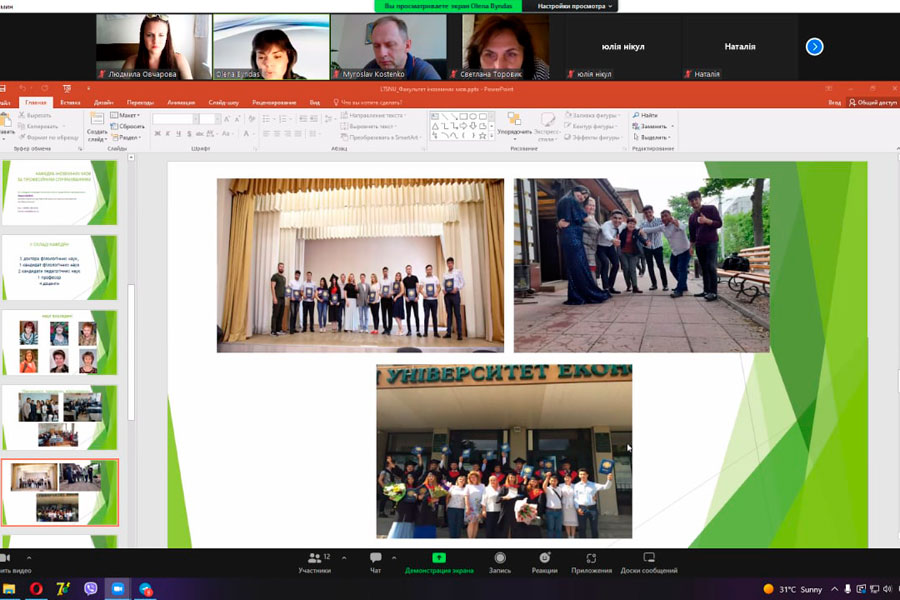This screenshot has width=900, height=600.
Task: Open the Выделить select dropdown
Action: (654, 137)
